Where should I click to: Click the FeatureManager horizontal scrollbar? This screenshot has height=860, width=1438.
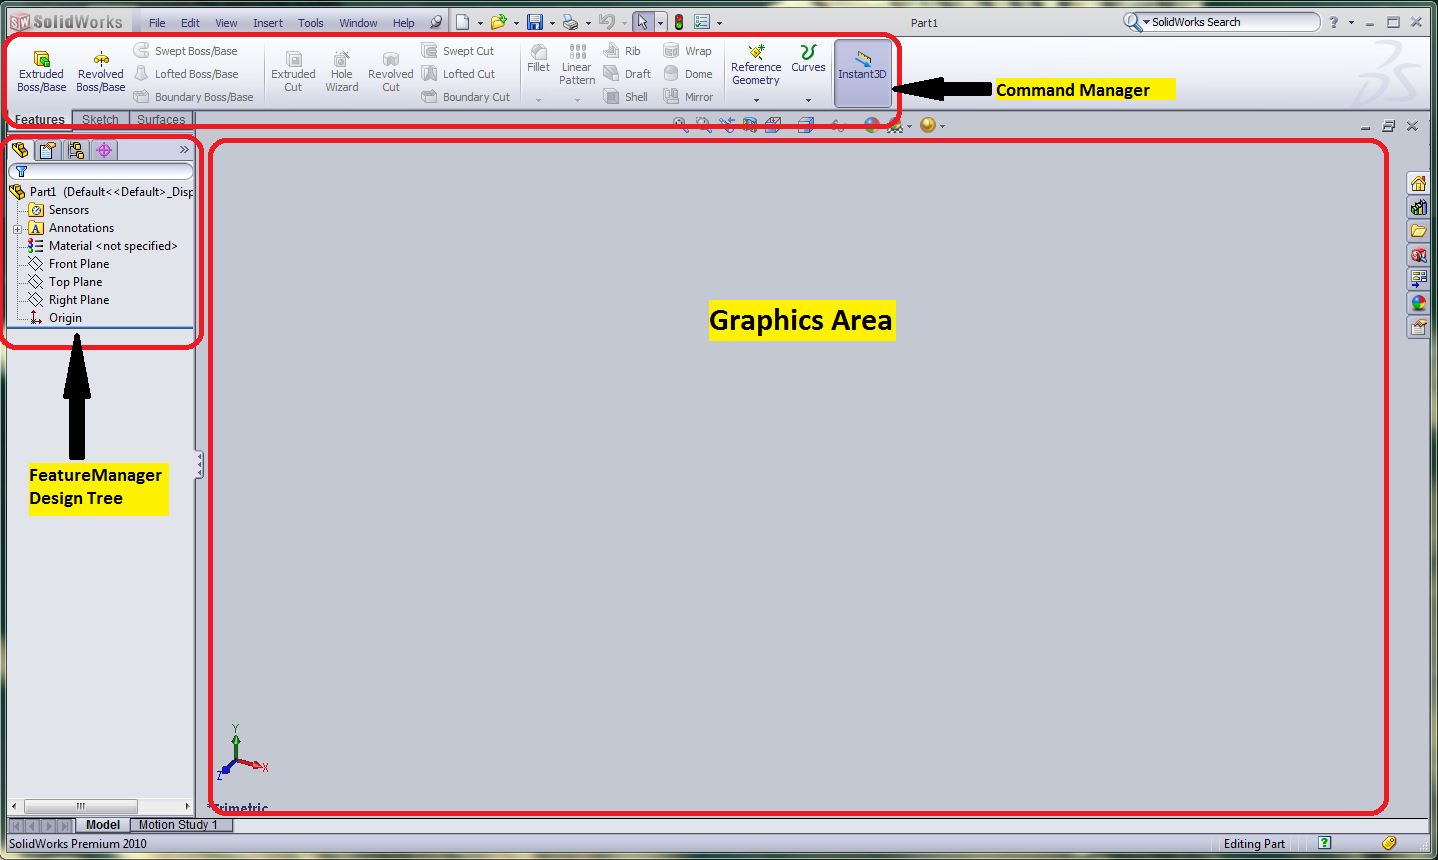click(x=100, y=806)
